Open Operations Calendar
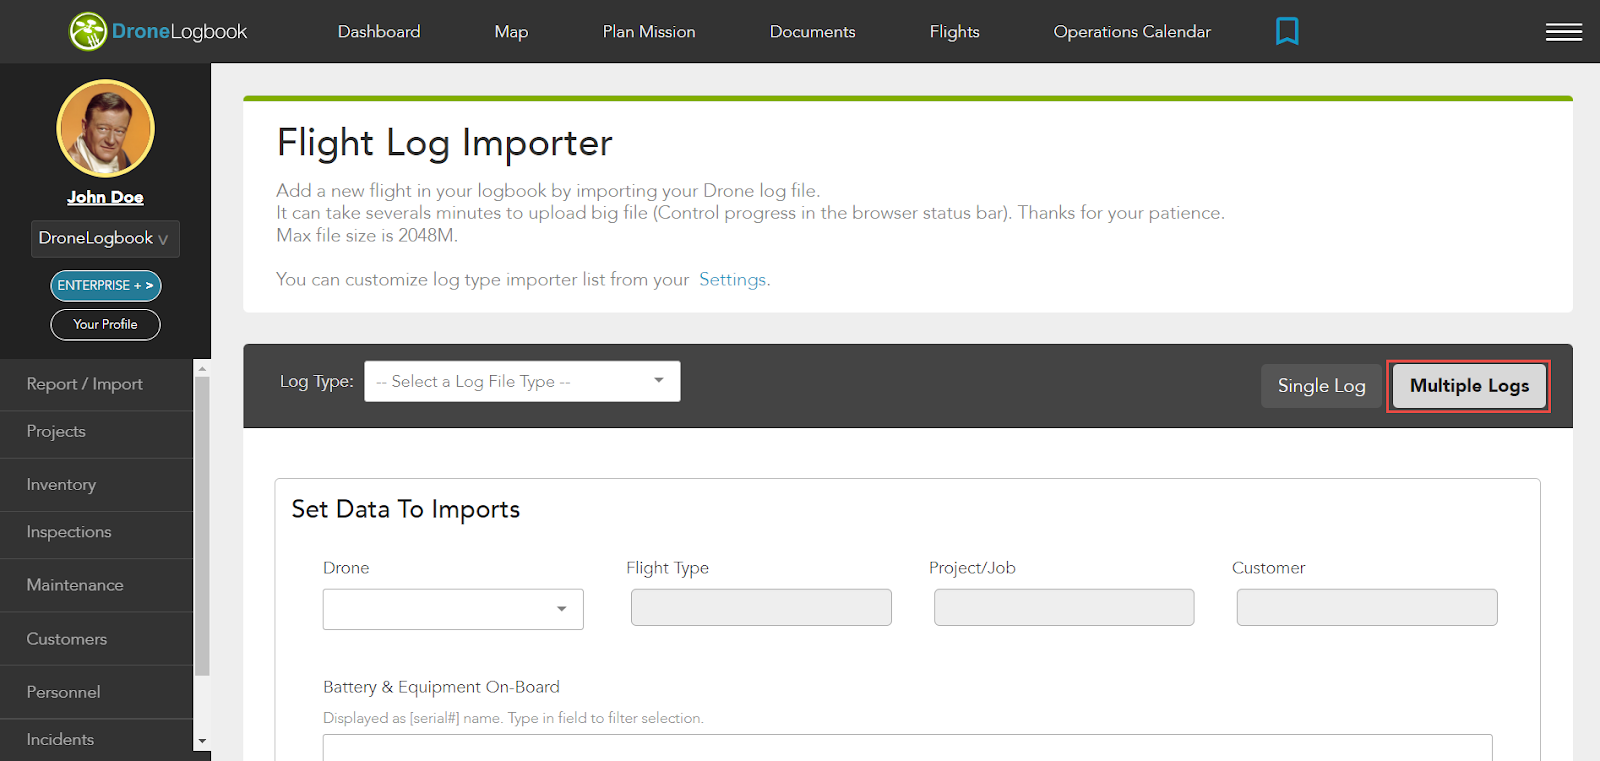1600x761 pixels. [x=1132, y=32]
